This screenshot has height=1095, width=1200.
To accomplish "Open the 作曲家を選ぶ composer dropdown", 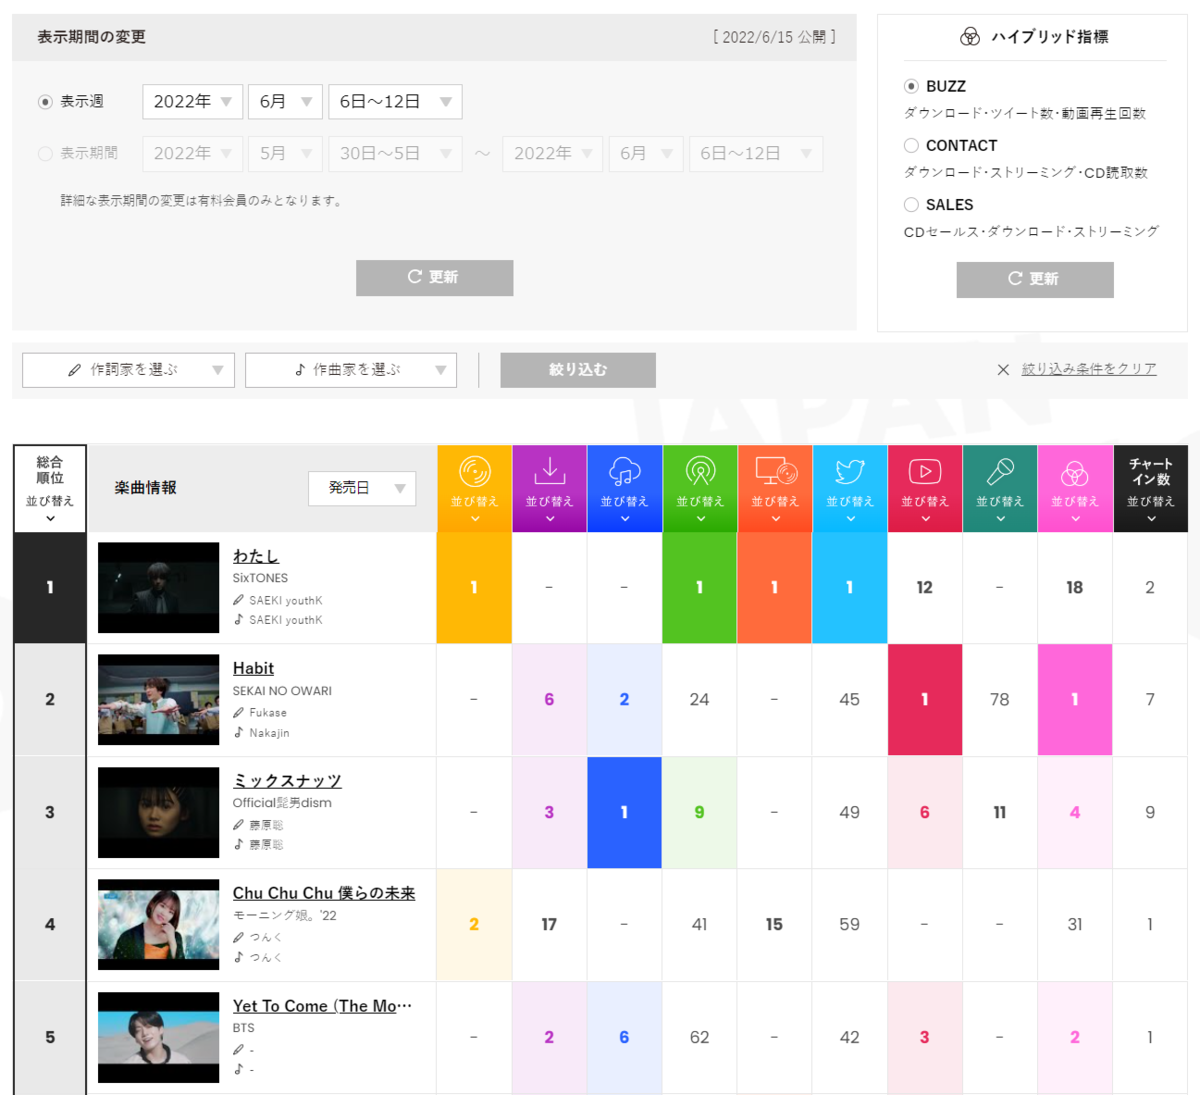I will pos(351,370).
